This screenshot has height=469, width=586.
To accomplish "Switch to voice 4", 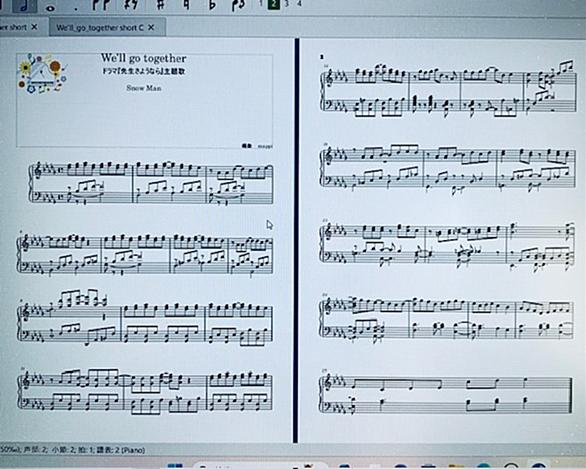I will tap(299, 4).
